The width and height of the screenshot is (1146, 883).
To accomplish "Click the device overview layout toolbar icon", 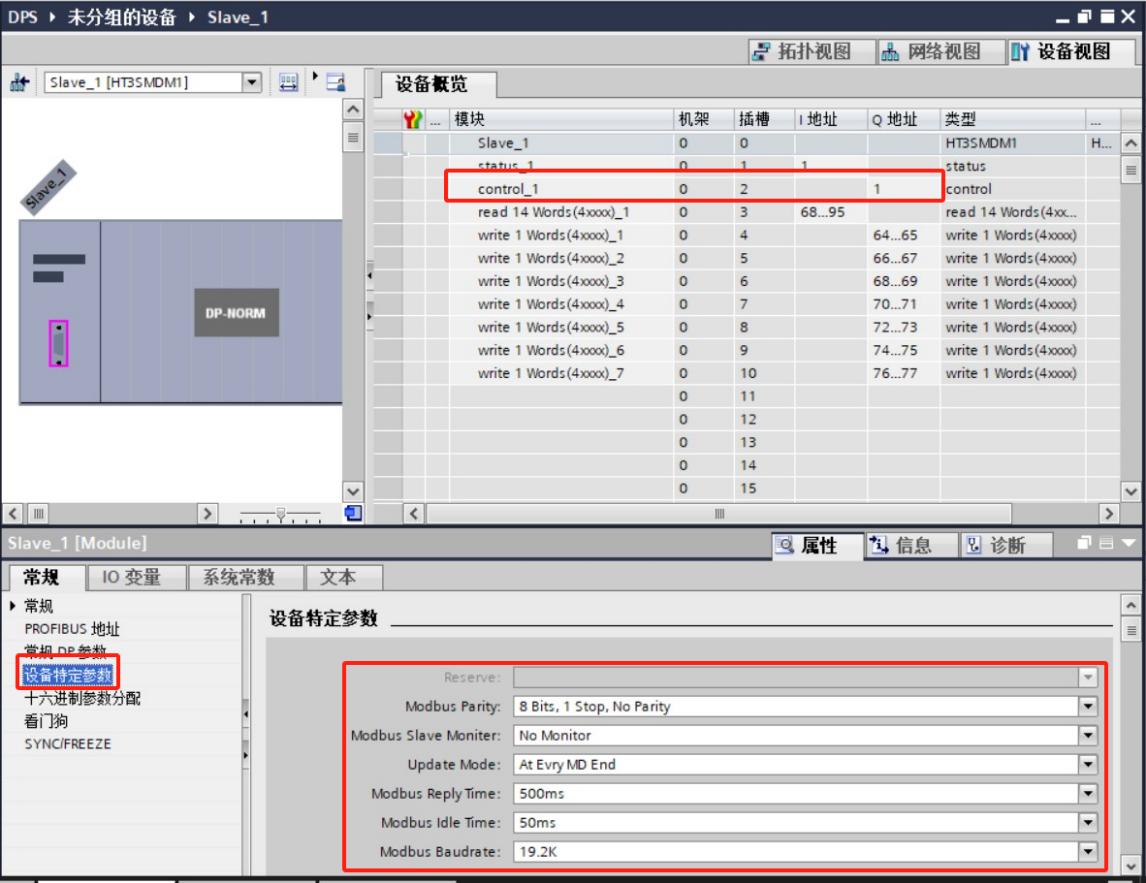I will point(336,83).
